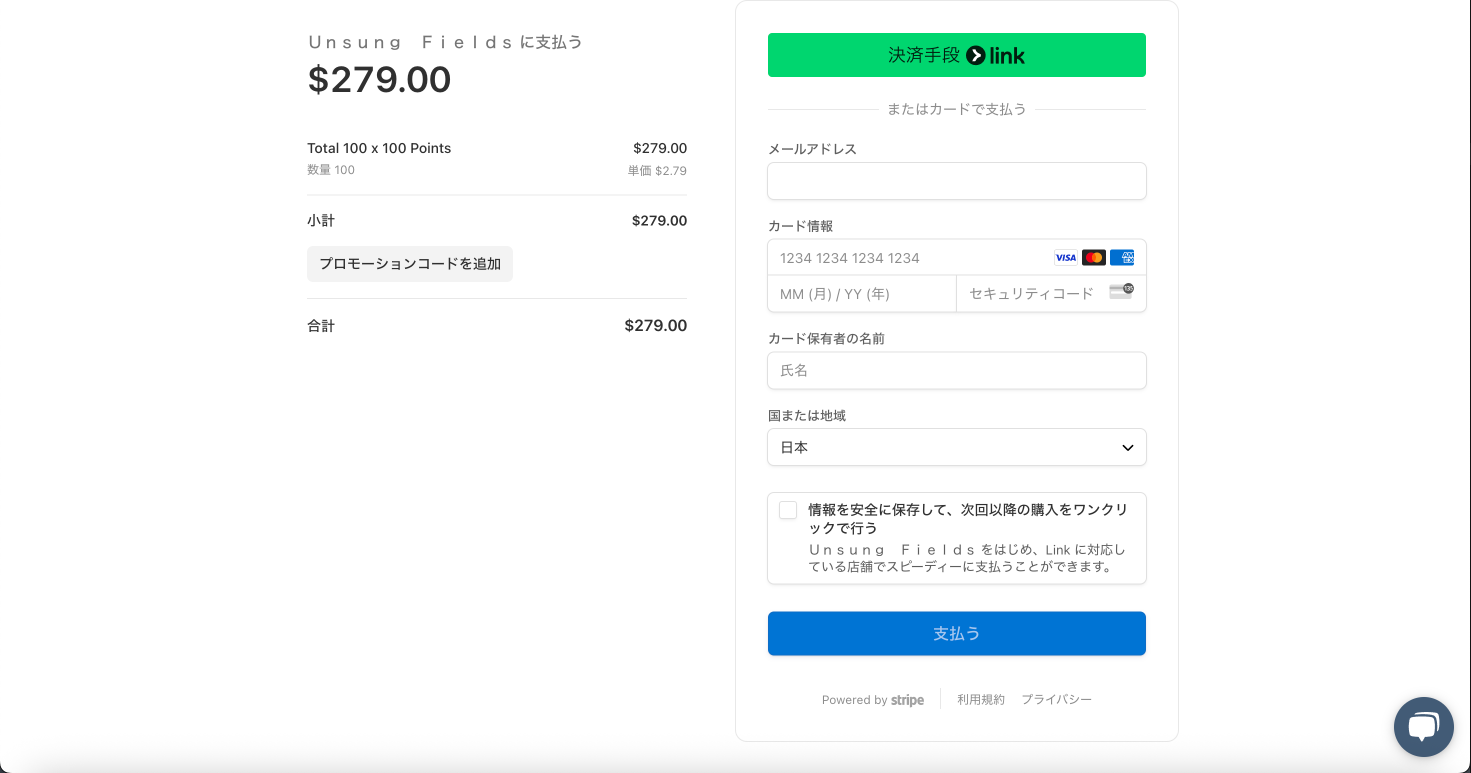
Task: Click the chevron on the country selector
Action: (1127, 447)
